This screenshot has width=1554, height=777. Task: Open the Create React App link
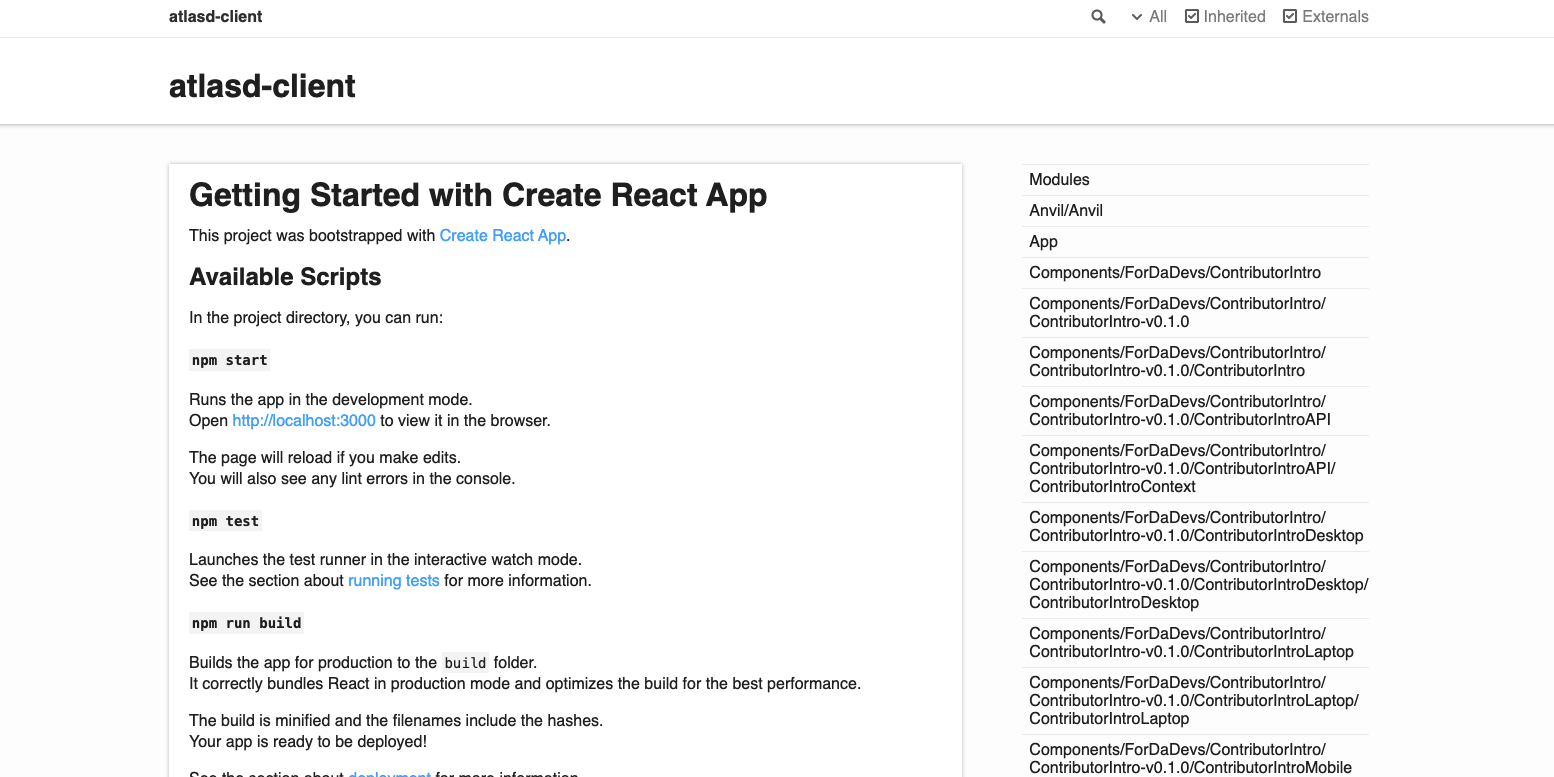pos(502,235)
